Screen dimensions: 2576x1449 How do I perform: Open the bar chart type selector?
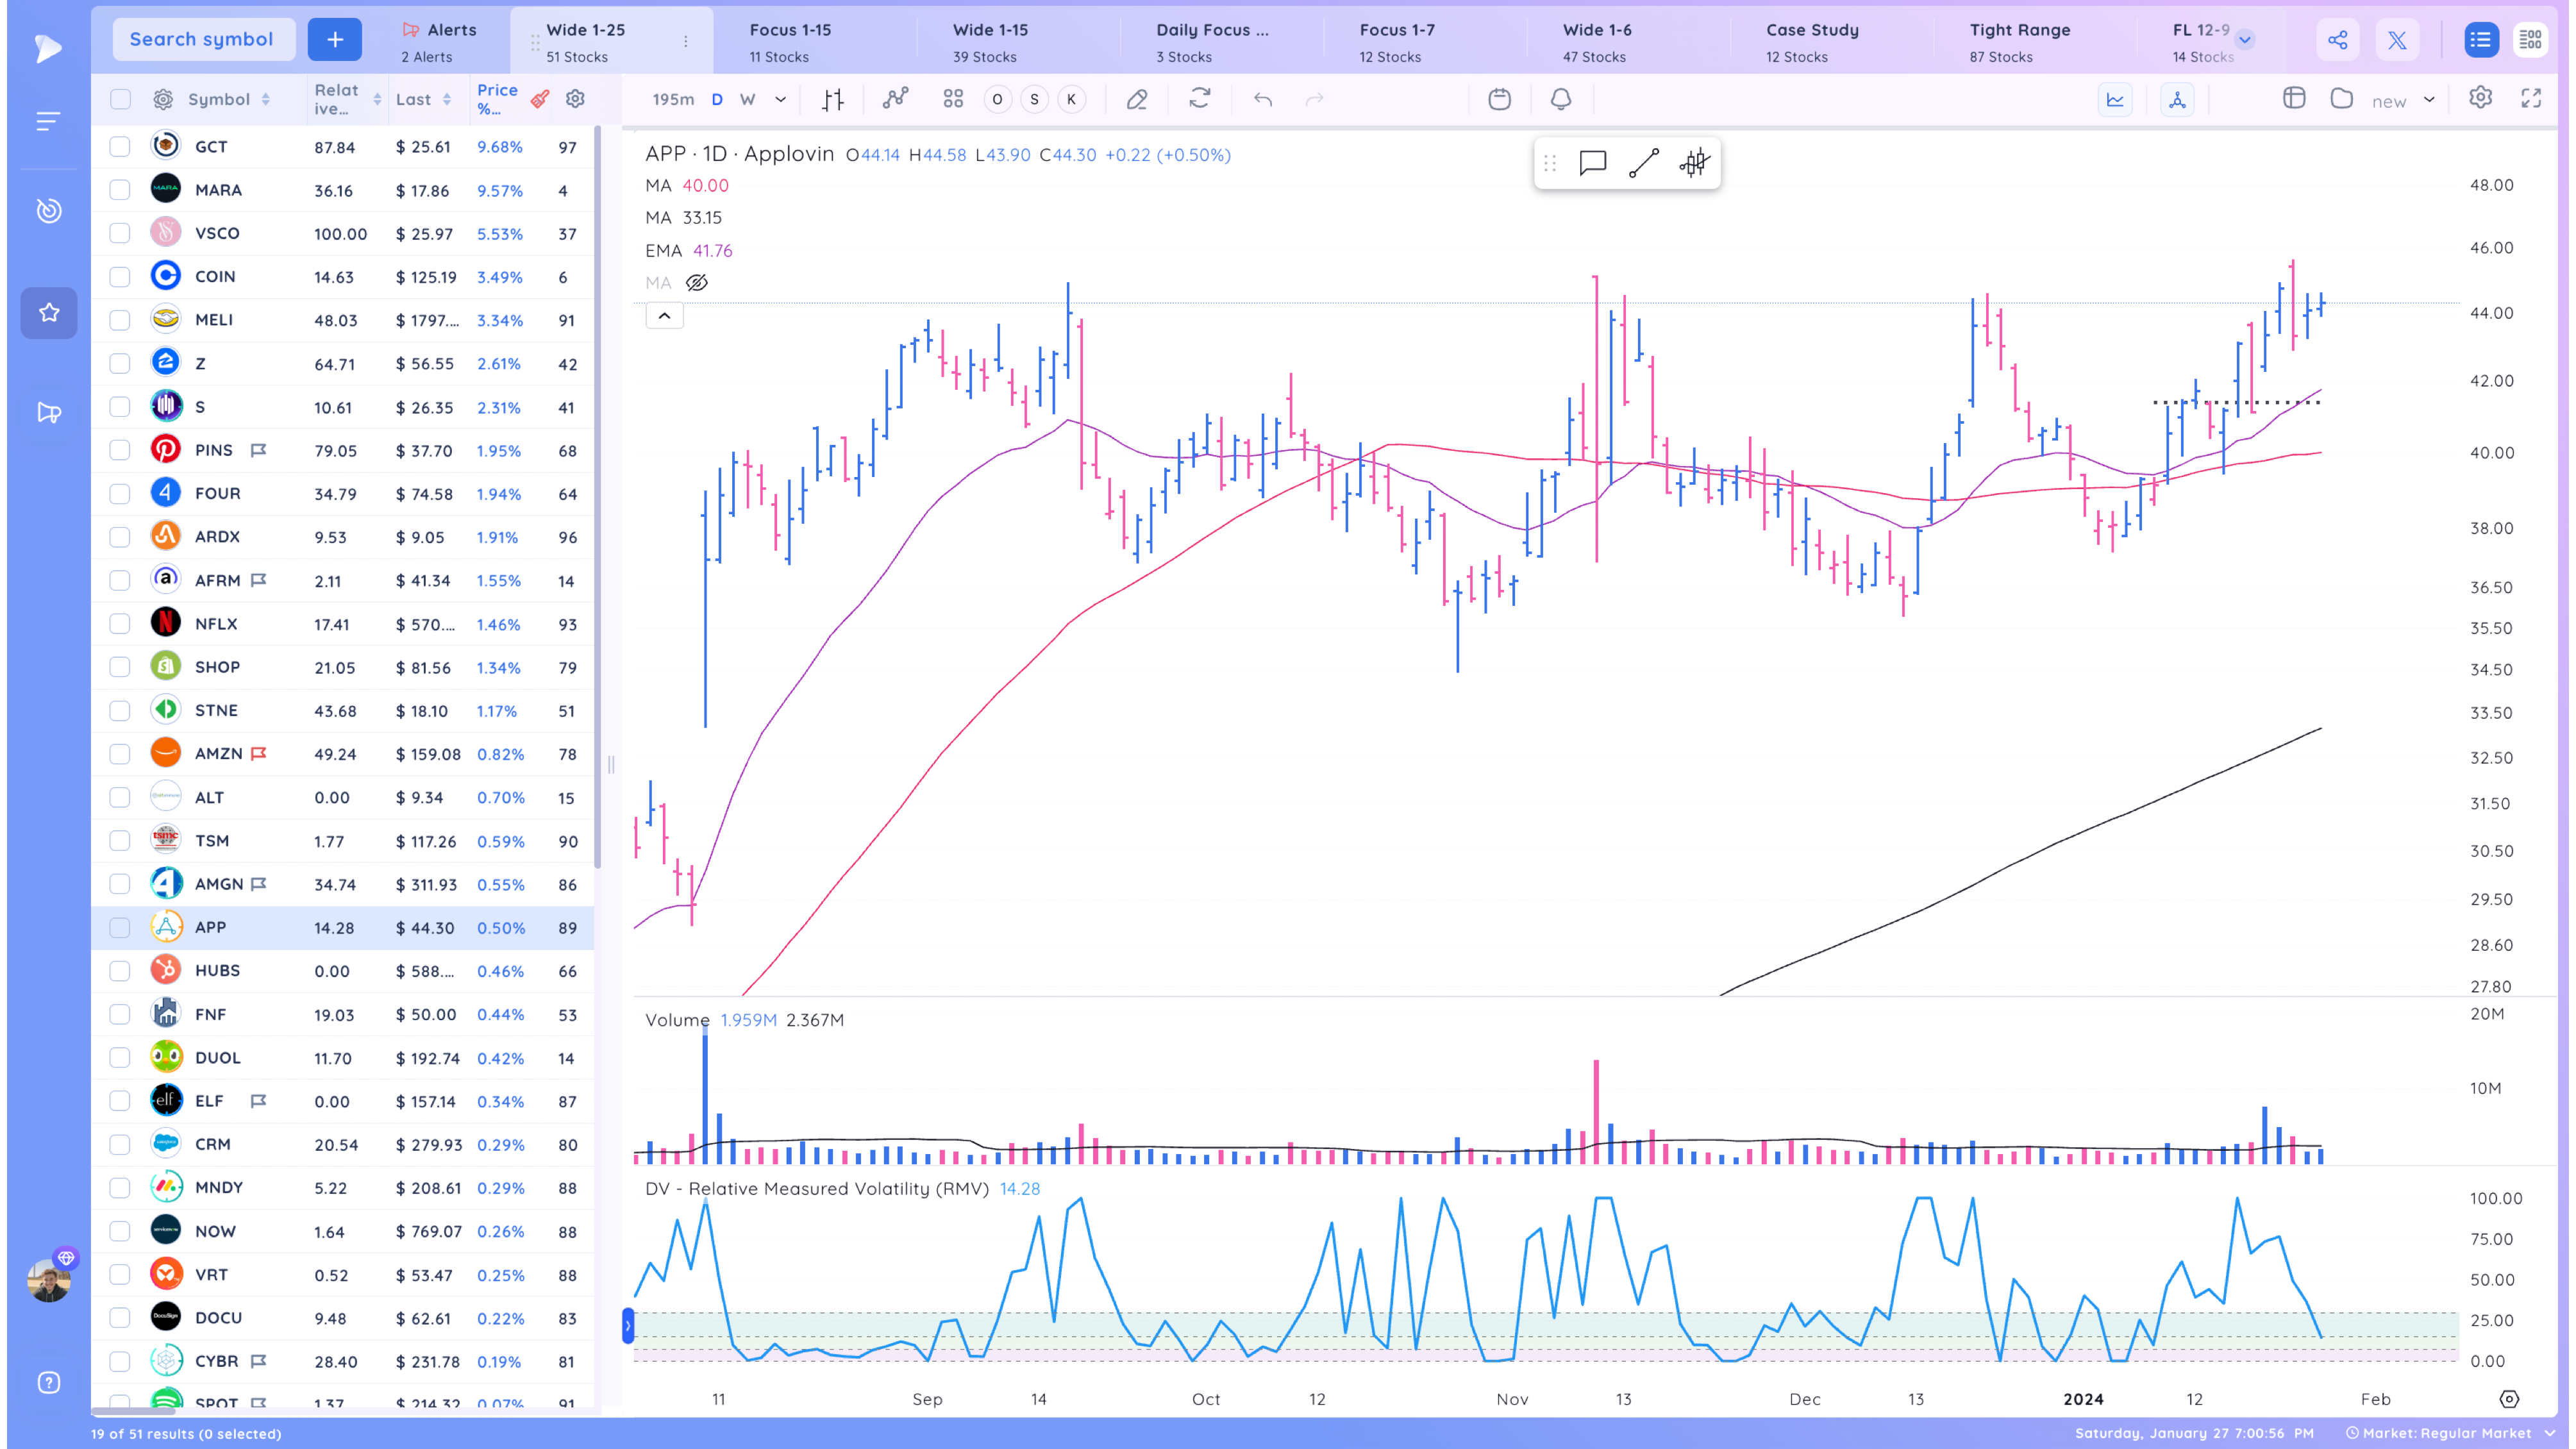click(833, 99)
